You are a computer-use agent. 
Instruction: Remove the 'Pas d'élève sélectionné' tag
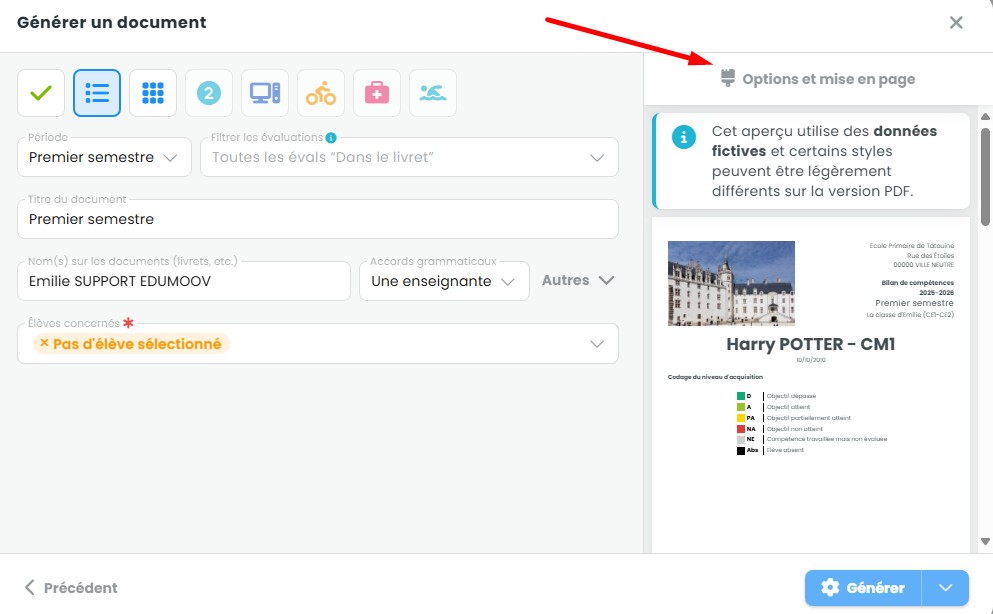pyautogui.click(x=44, y=343)
